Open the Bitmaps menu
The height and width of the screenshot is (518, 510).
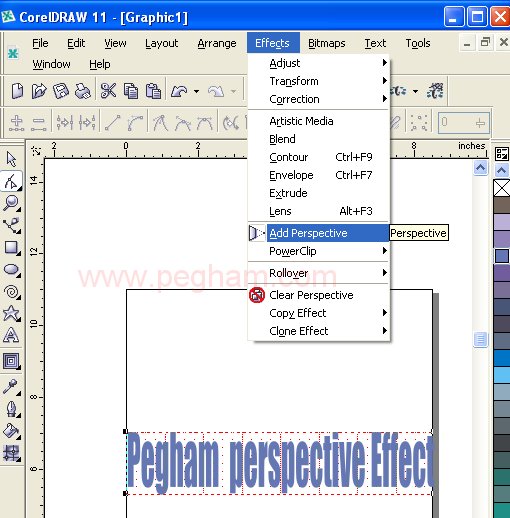pos(327,43)
